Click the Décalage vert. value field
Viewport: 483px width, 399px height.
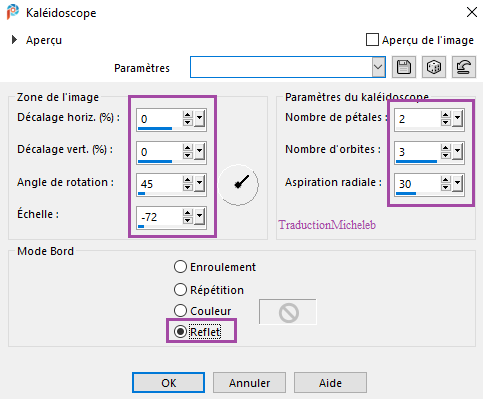(160, 152)
